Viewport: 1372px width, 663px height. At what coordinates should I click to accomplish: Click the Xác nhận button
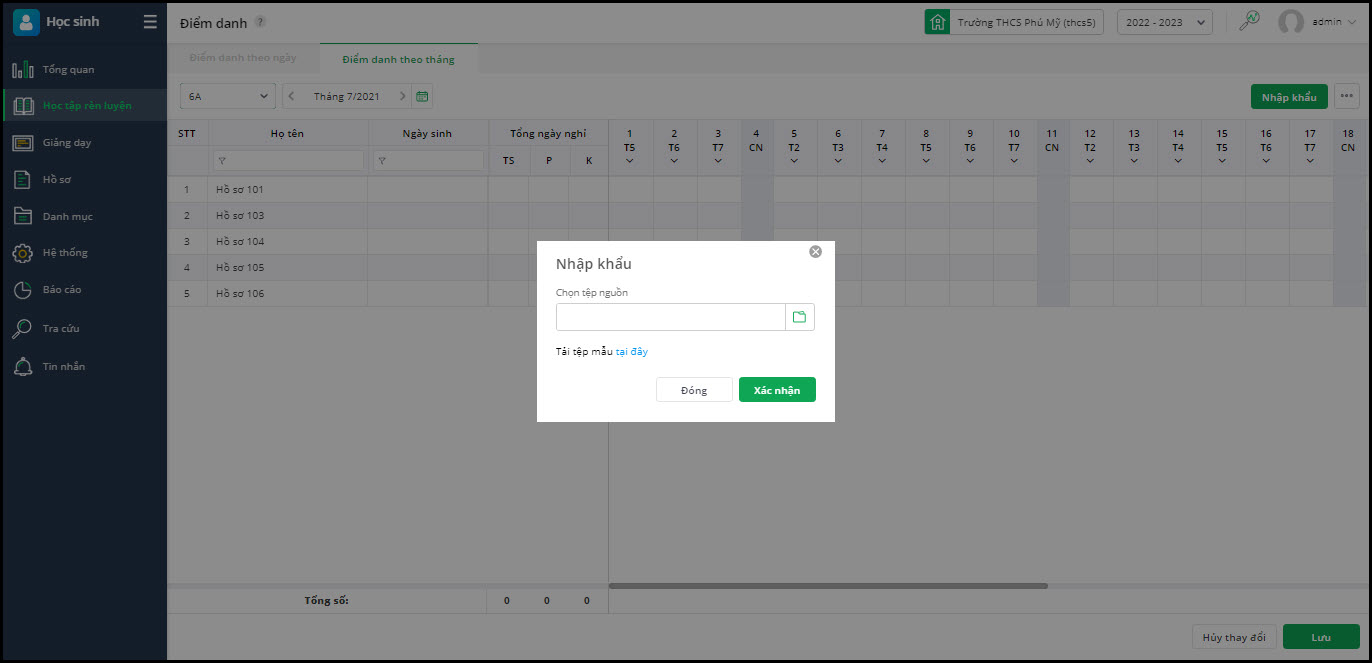777,390
